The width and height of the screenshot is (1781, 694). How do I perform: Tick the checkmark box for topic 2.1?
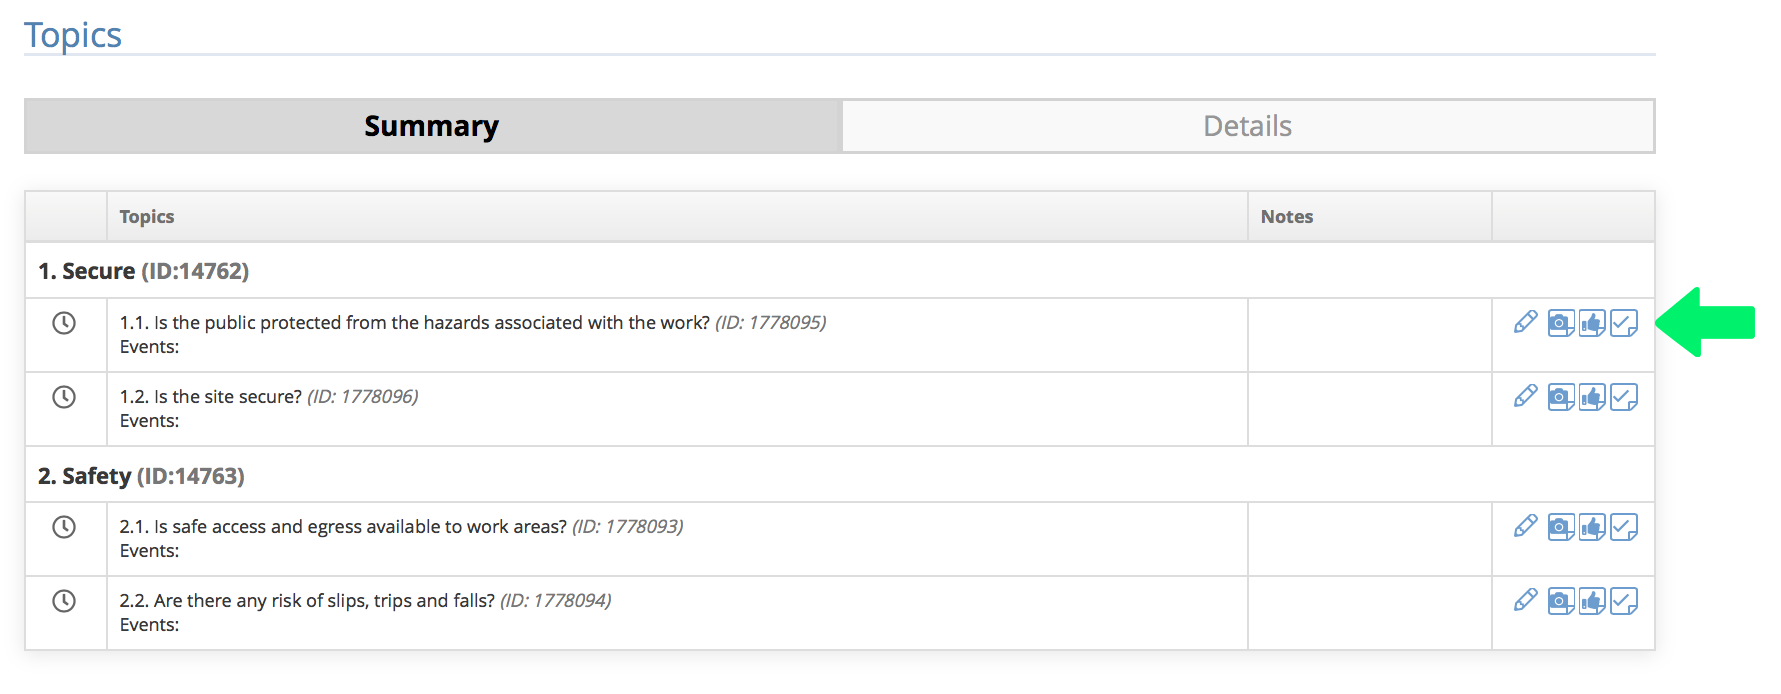coord(1624,527)
